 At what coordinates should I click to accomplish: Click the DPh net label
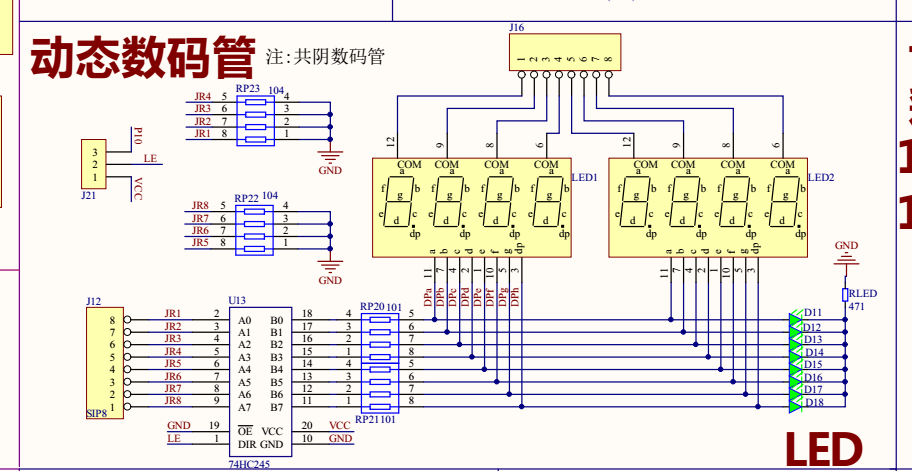click(x=515, y=296)
